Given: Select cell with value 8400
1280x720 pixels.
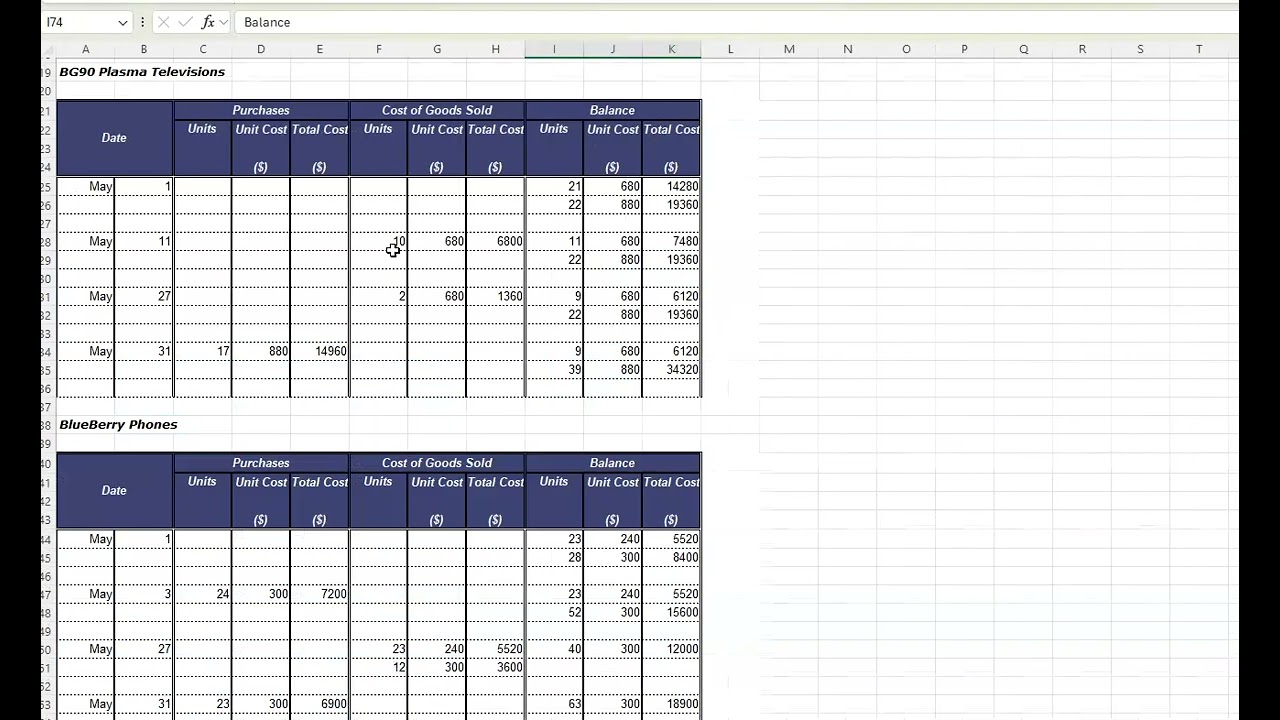Looking at the screenshot, I should 672,558.
